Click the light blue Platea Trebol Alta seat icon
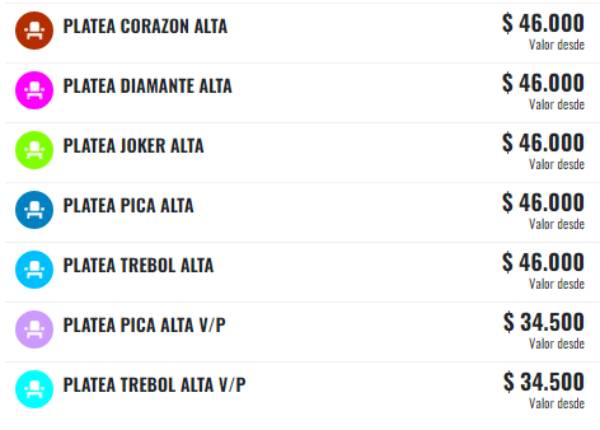600x430 pixels. coord(34,269)
